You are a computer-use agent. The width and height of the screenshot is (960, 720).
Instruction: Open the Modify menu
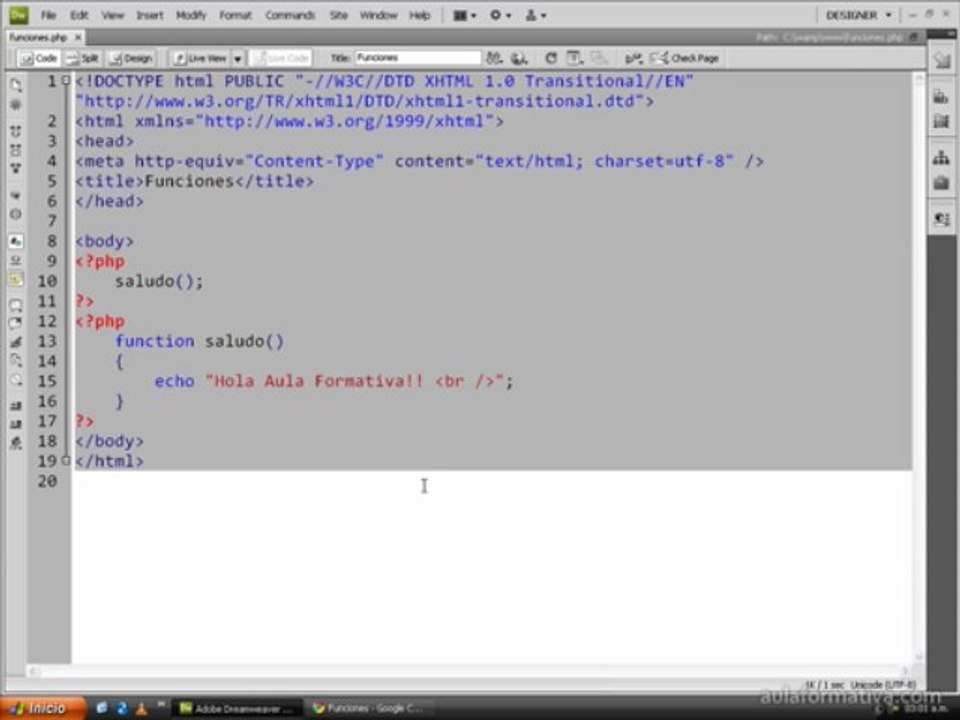[191, 15]
